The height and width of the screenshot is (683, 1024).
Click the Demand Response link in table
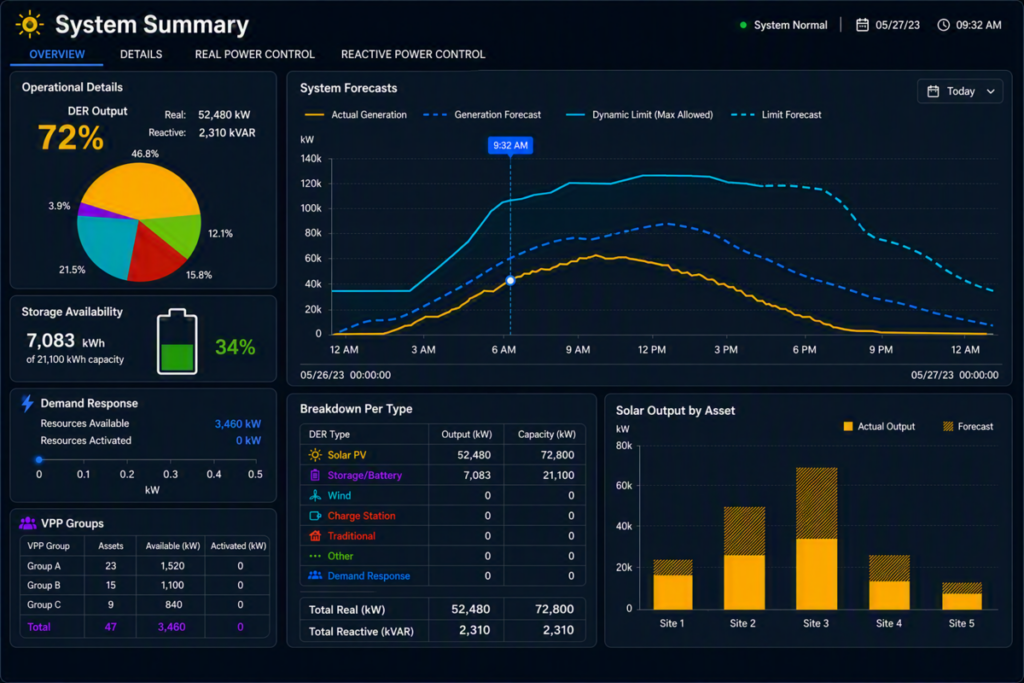click(x=369, y=576)
